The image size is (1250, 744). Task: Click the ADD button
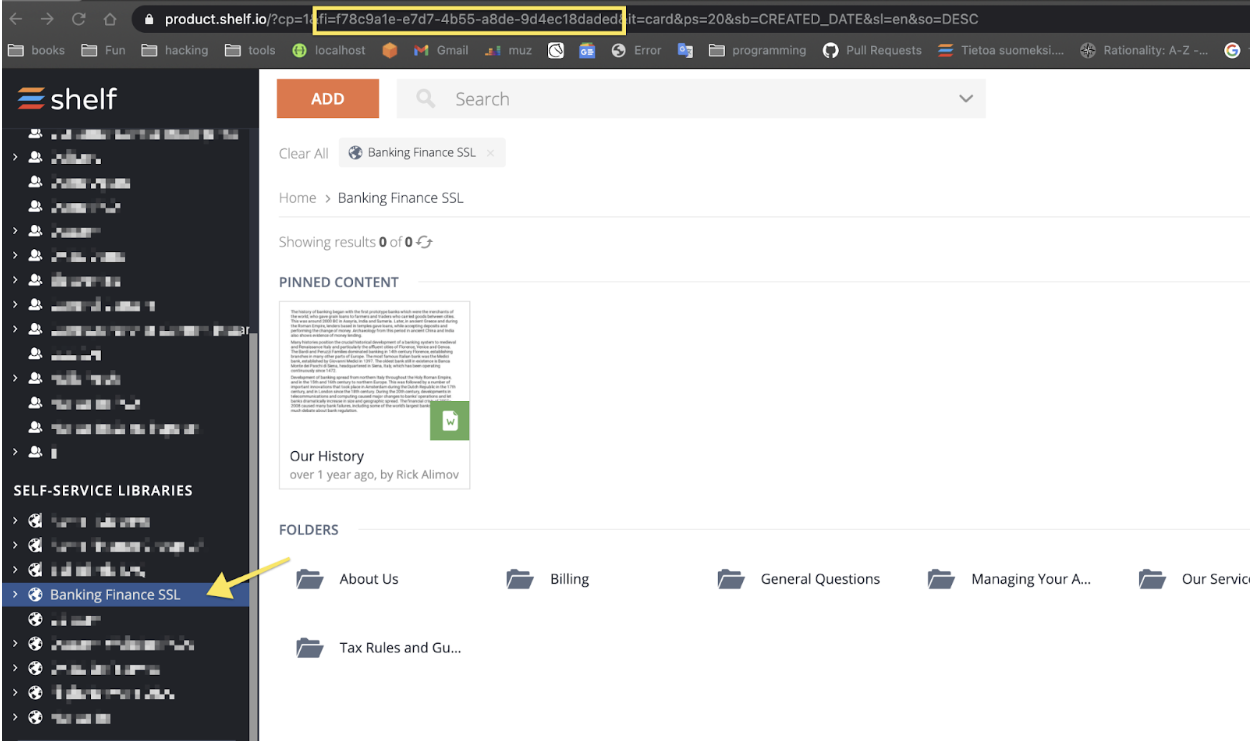[x=328, y=98]
